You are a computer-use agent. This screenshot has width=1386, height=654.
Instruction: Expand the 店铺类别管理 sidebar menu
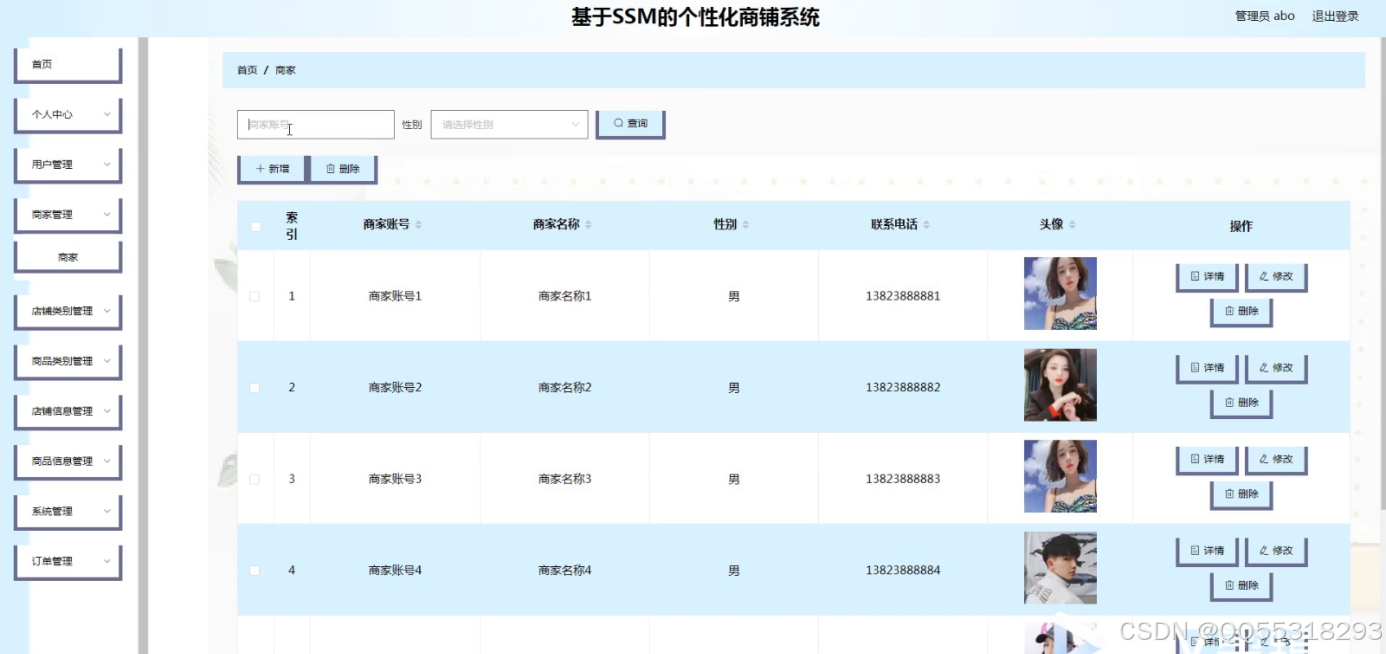coord(68,311)
